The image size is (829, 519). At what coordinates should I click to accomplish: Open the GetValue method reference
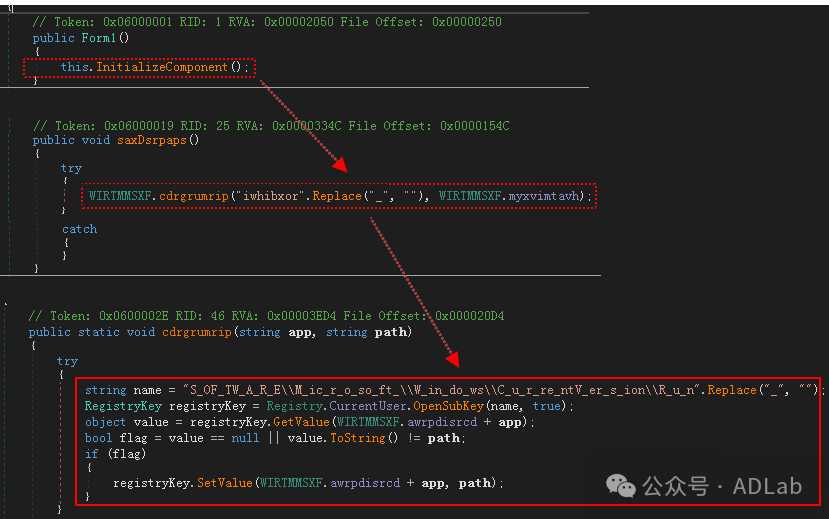[x=301, y=422]
